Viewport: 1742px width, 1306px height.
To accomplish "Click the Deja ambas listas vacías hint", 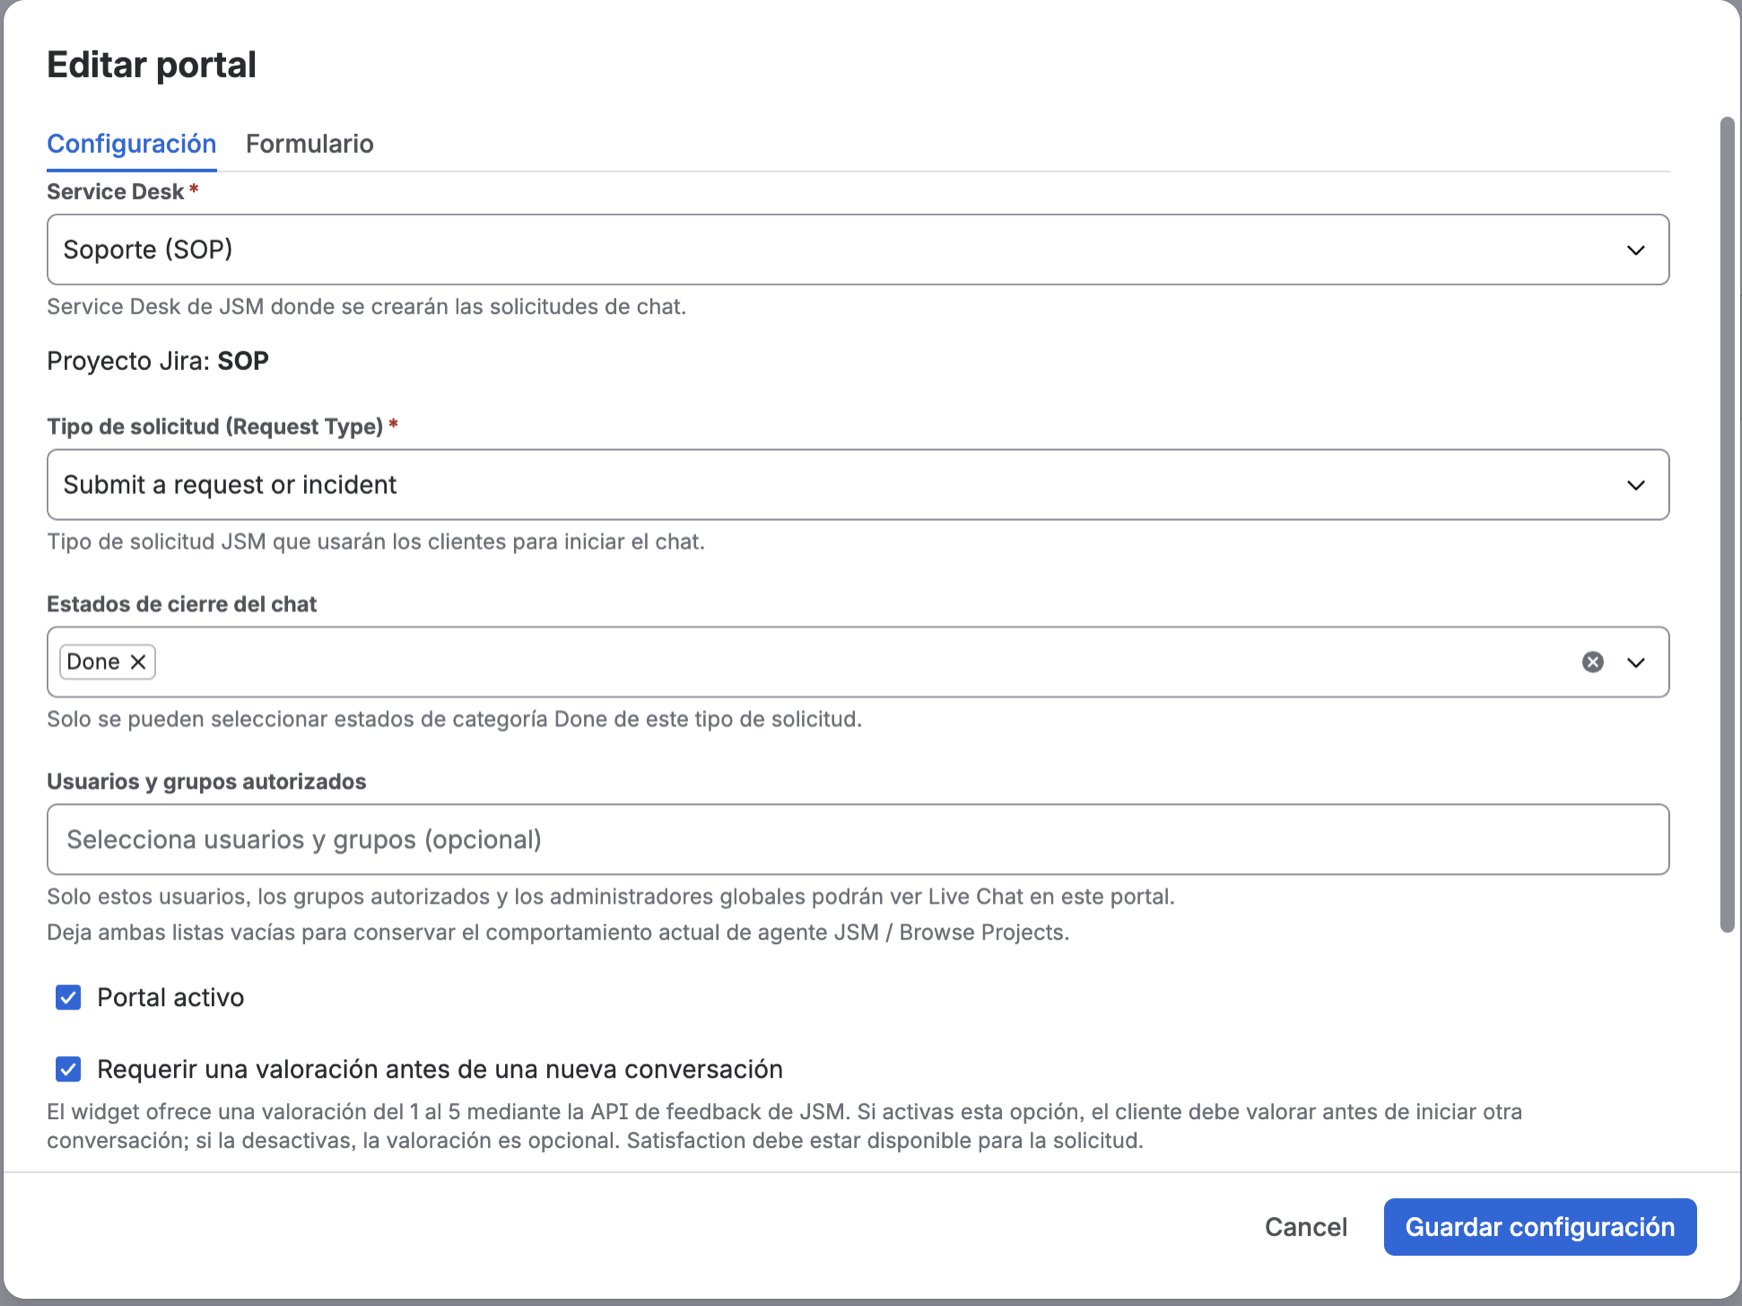I will coord(558,932).
